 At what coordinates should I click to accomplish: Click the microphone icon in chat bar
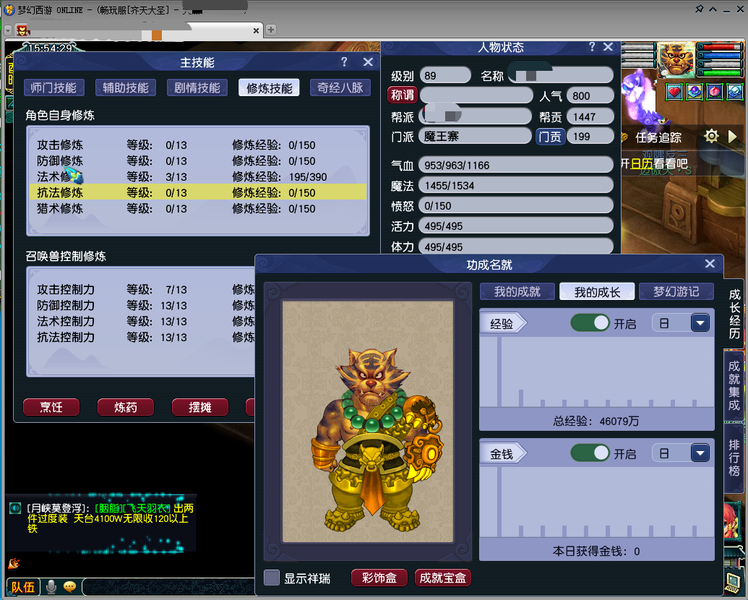50,587
